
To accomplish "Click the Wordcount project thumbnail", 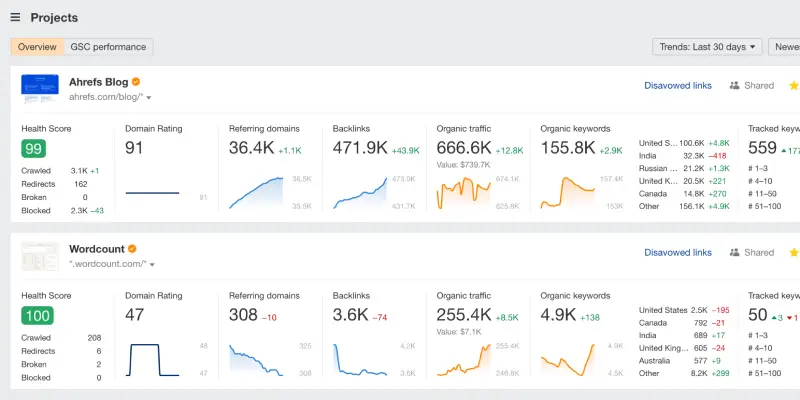I will coord(40,256).
